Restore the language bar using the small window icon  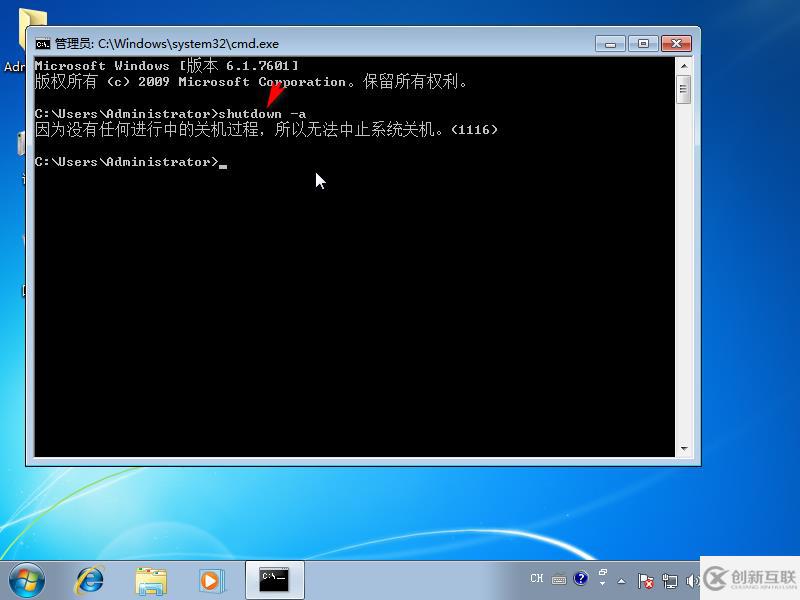(603, 572)
